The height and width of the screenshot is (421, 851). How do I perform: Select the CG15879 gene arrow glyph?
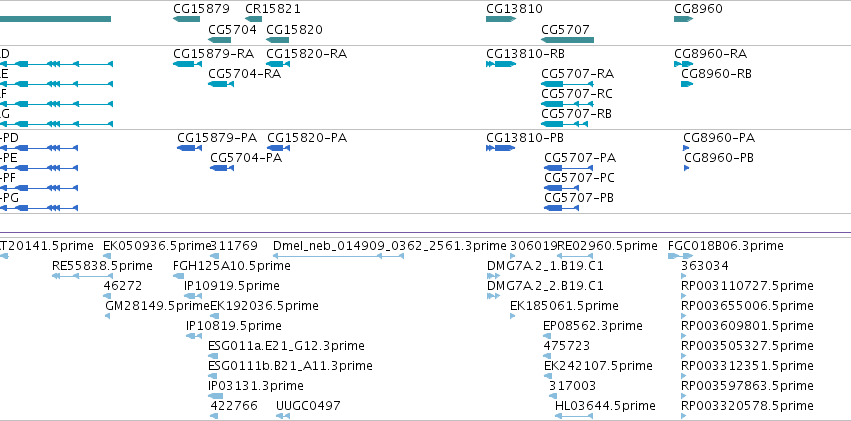point(186,19)
